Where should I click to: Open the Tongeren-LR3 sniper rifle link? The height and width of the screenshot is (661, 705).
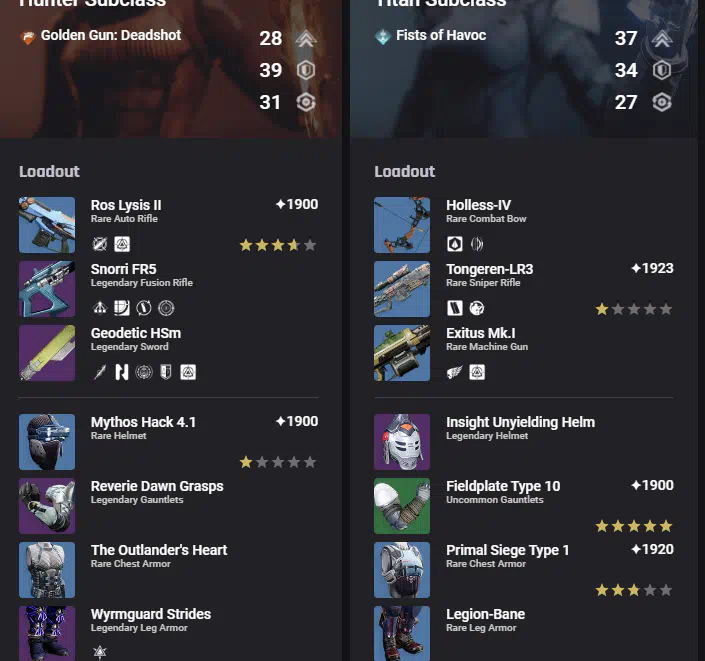pyautogui.click(x=490, y=269)
